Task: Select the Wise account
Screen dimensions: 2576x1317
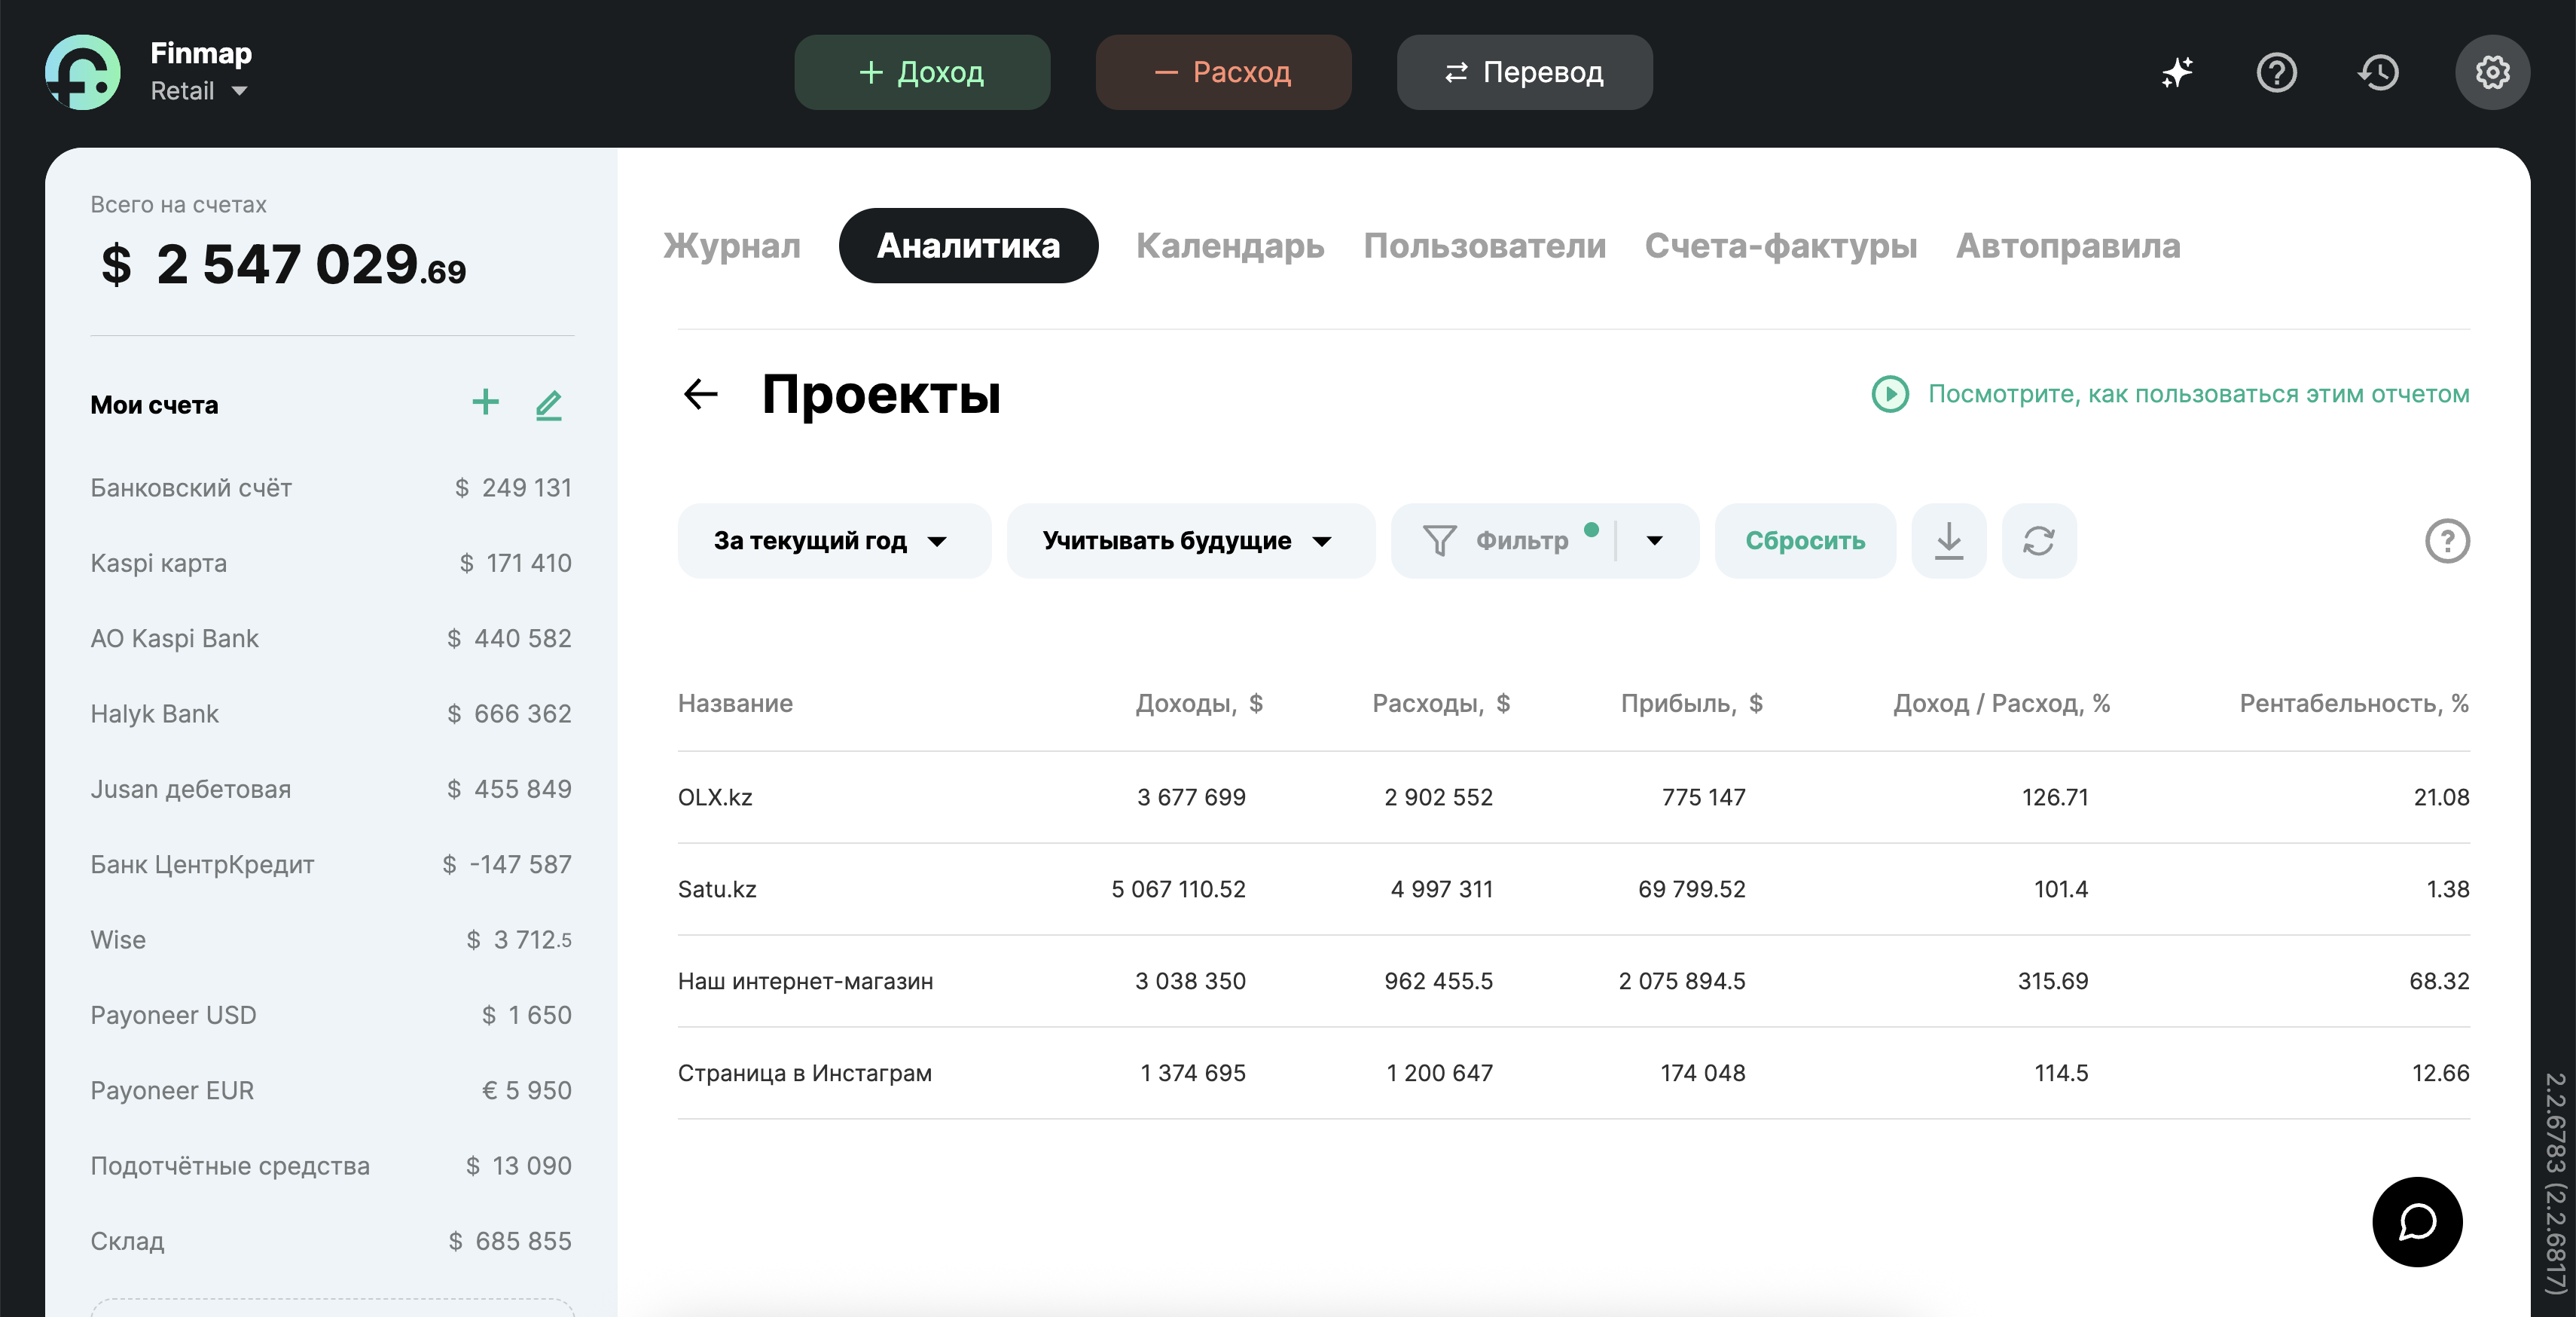Action: coord(331,940)
